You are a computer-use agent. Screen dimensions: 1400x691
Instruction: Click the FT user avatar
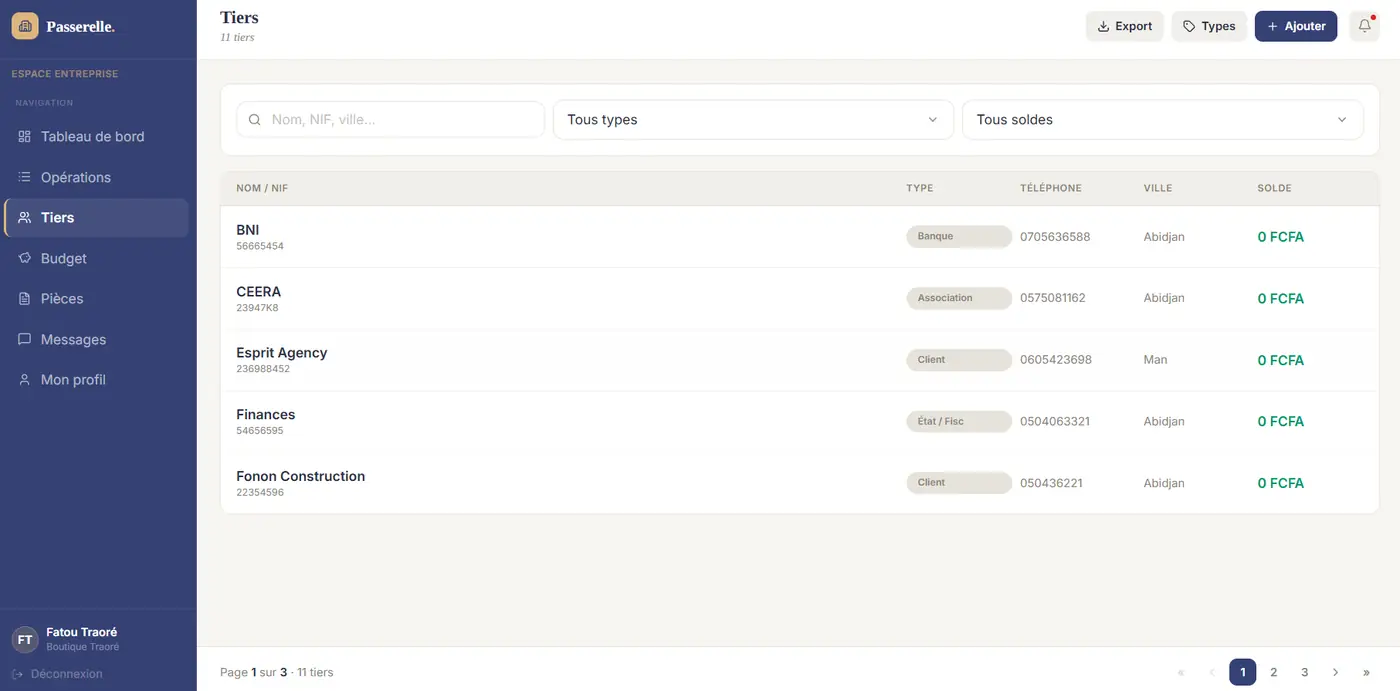pyautogui.click(x=25, y=640)
